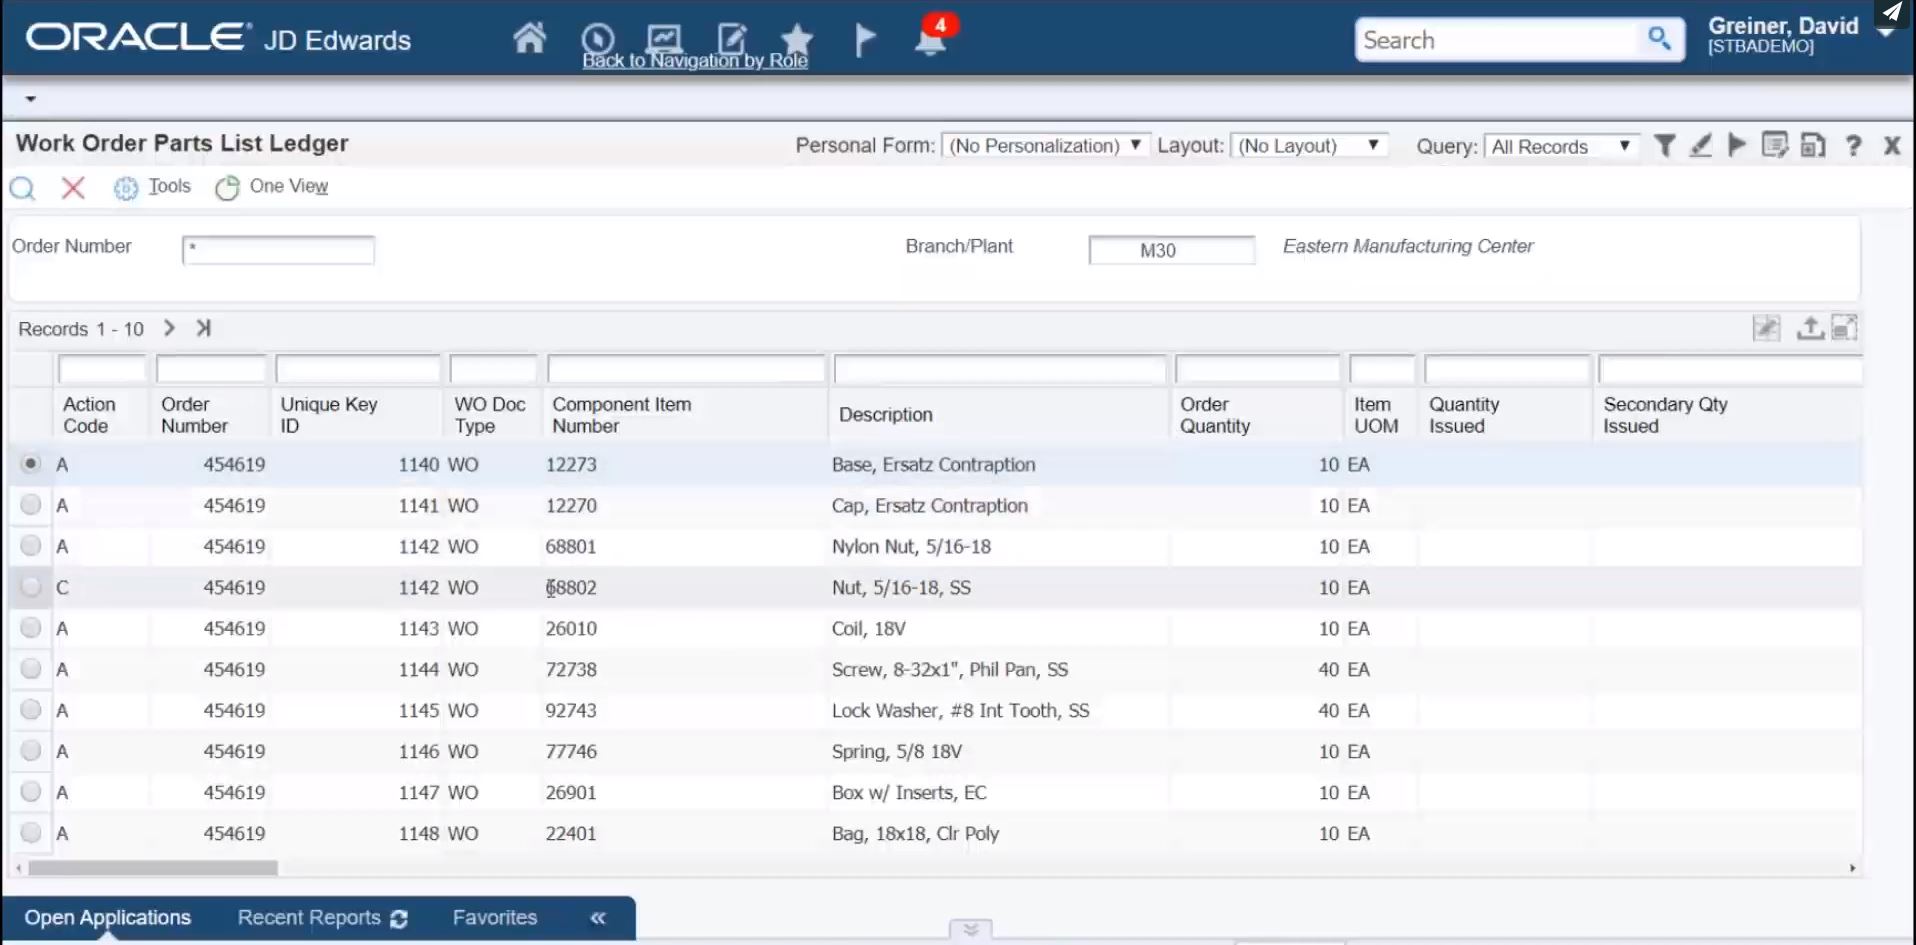Select the radio button for Bag, 18x18 row
Image resolution: width=1916 pixels, height=945 pixels.
point(30,832)
